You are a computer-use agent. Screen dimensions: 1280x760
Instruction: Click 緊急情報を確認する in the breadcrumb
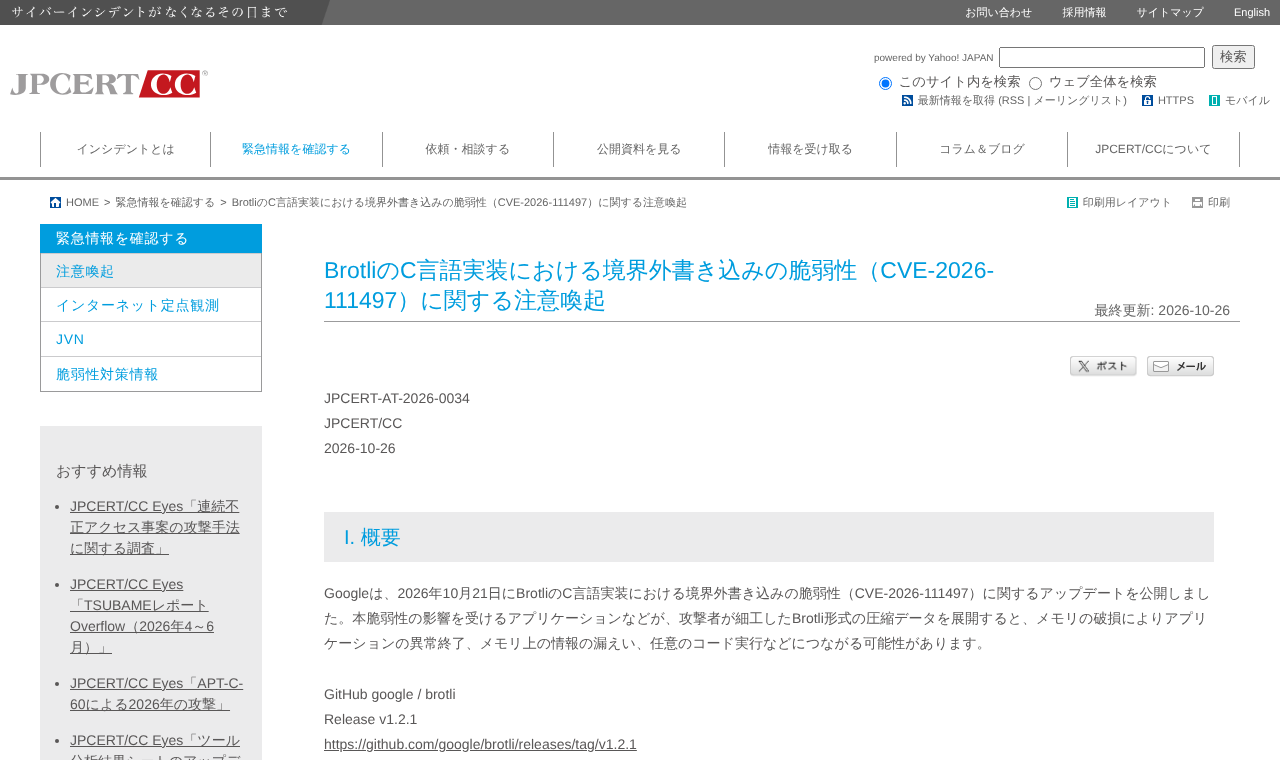tap(165, 202)
